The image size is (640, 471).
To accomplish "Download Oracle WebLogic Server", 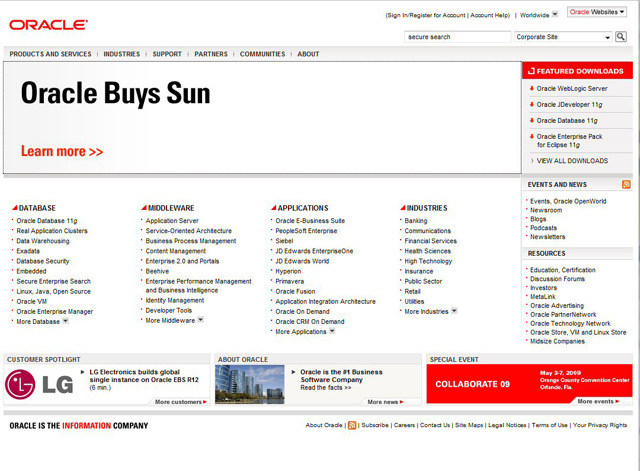I will coord(572,89).
